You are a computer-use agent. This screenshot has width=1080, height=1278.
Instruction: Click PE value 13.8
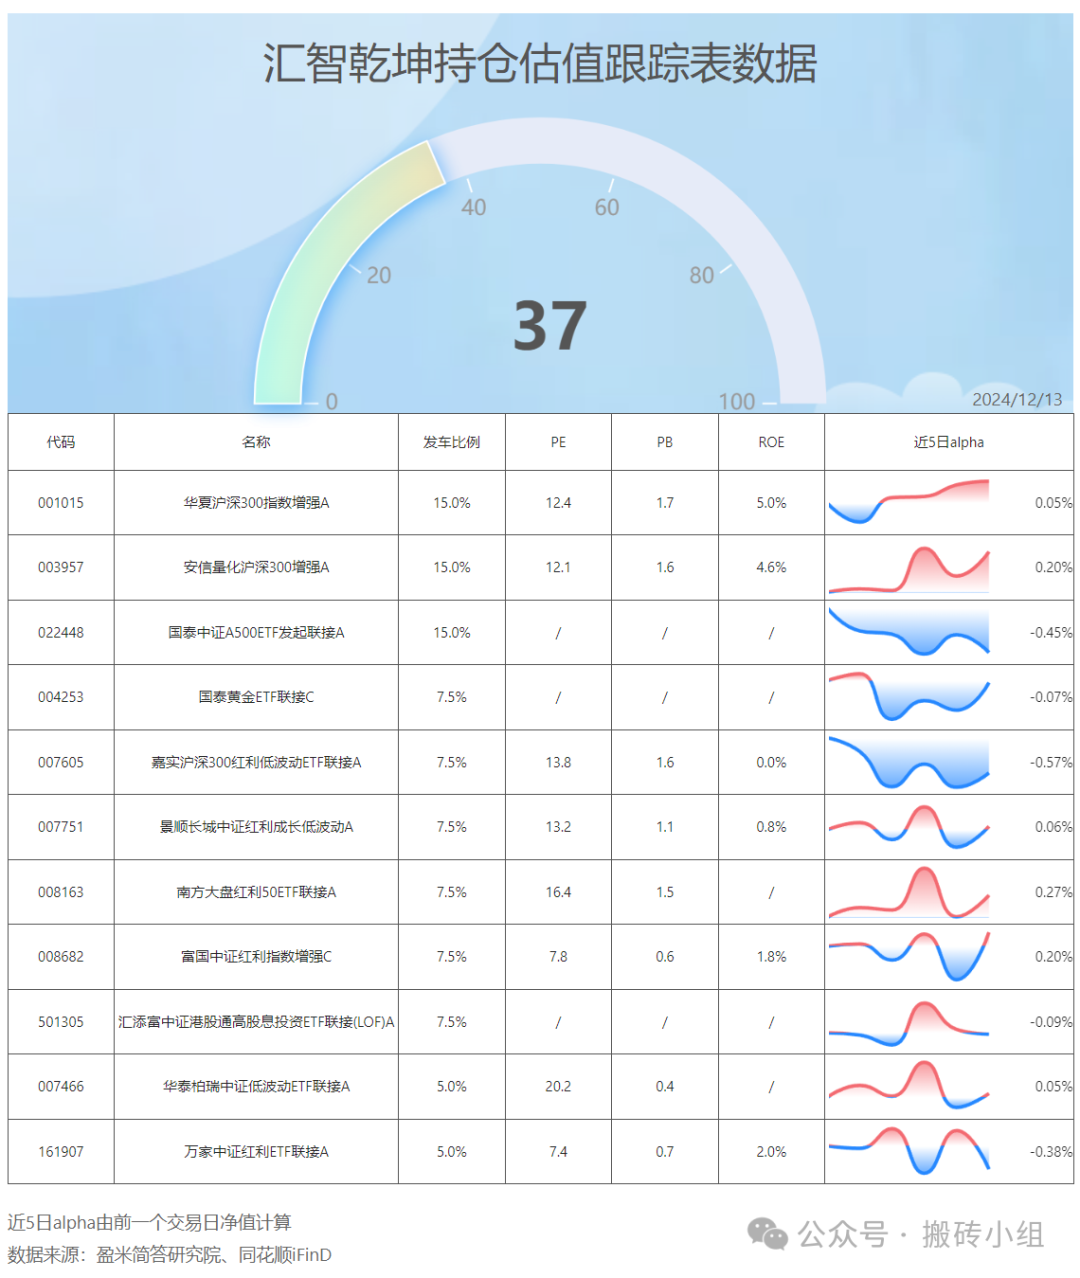point(558,762)
